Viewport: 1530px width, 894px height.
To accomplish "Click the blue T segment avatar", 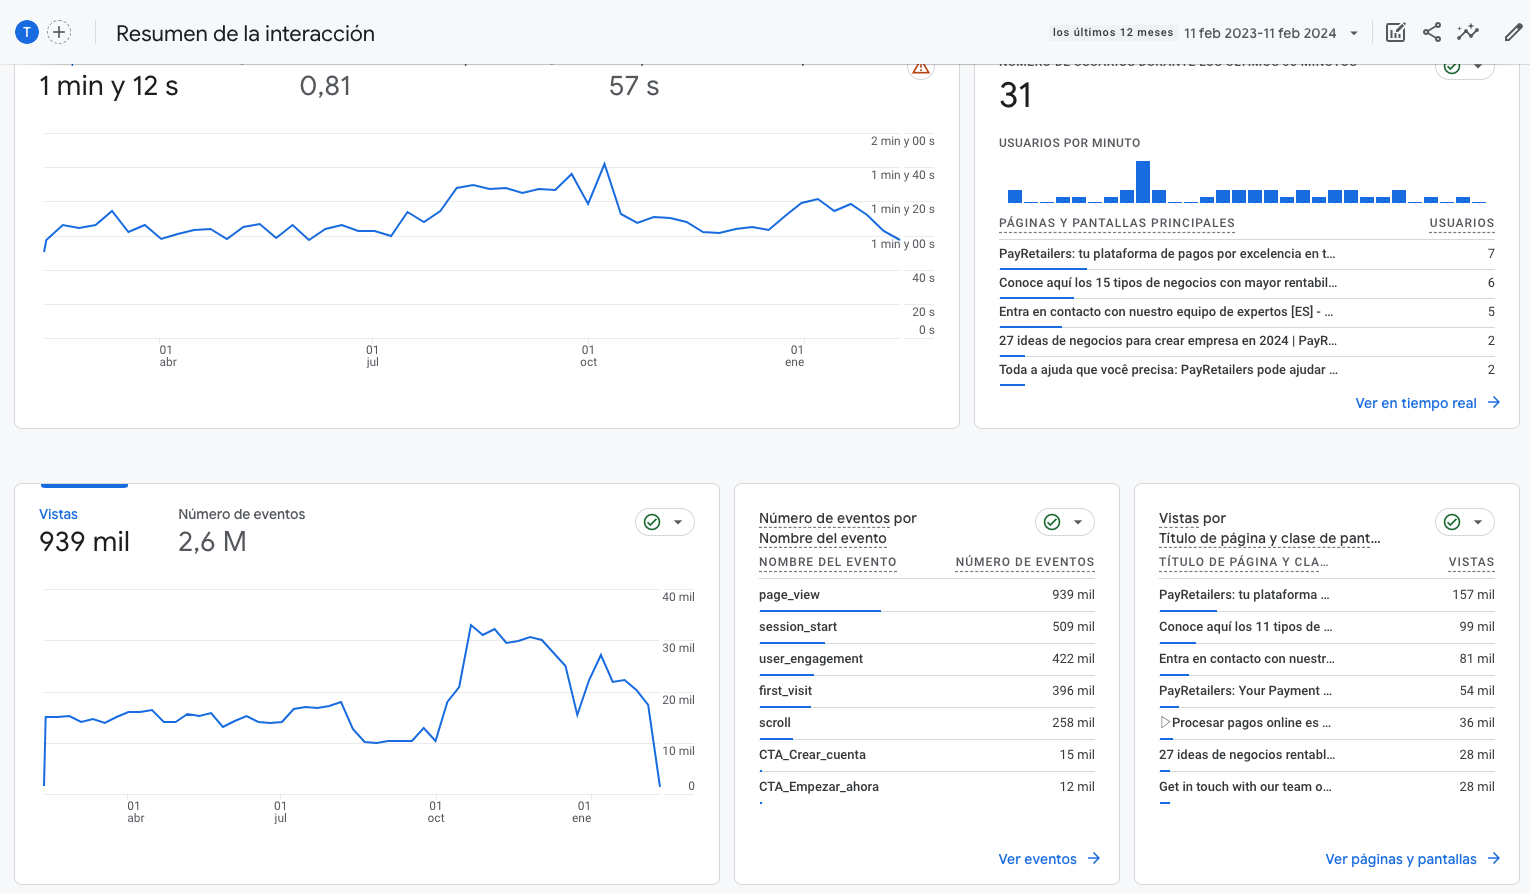I will (x=27, y=32).
